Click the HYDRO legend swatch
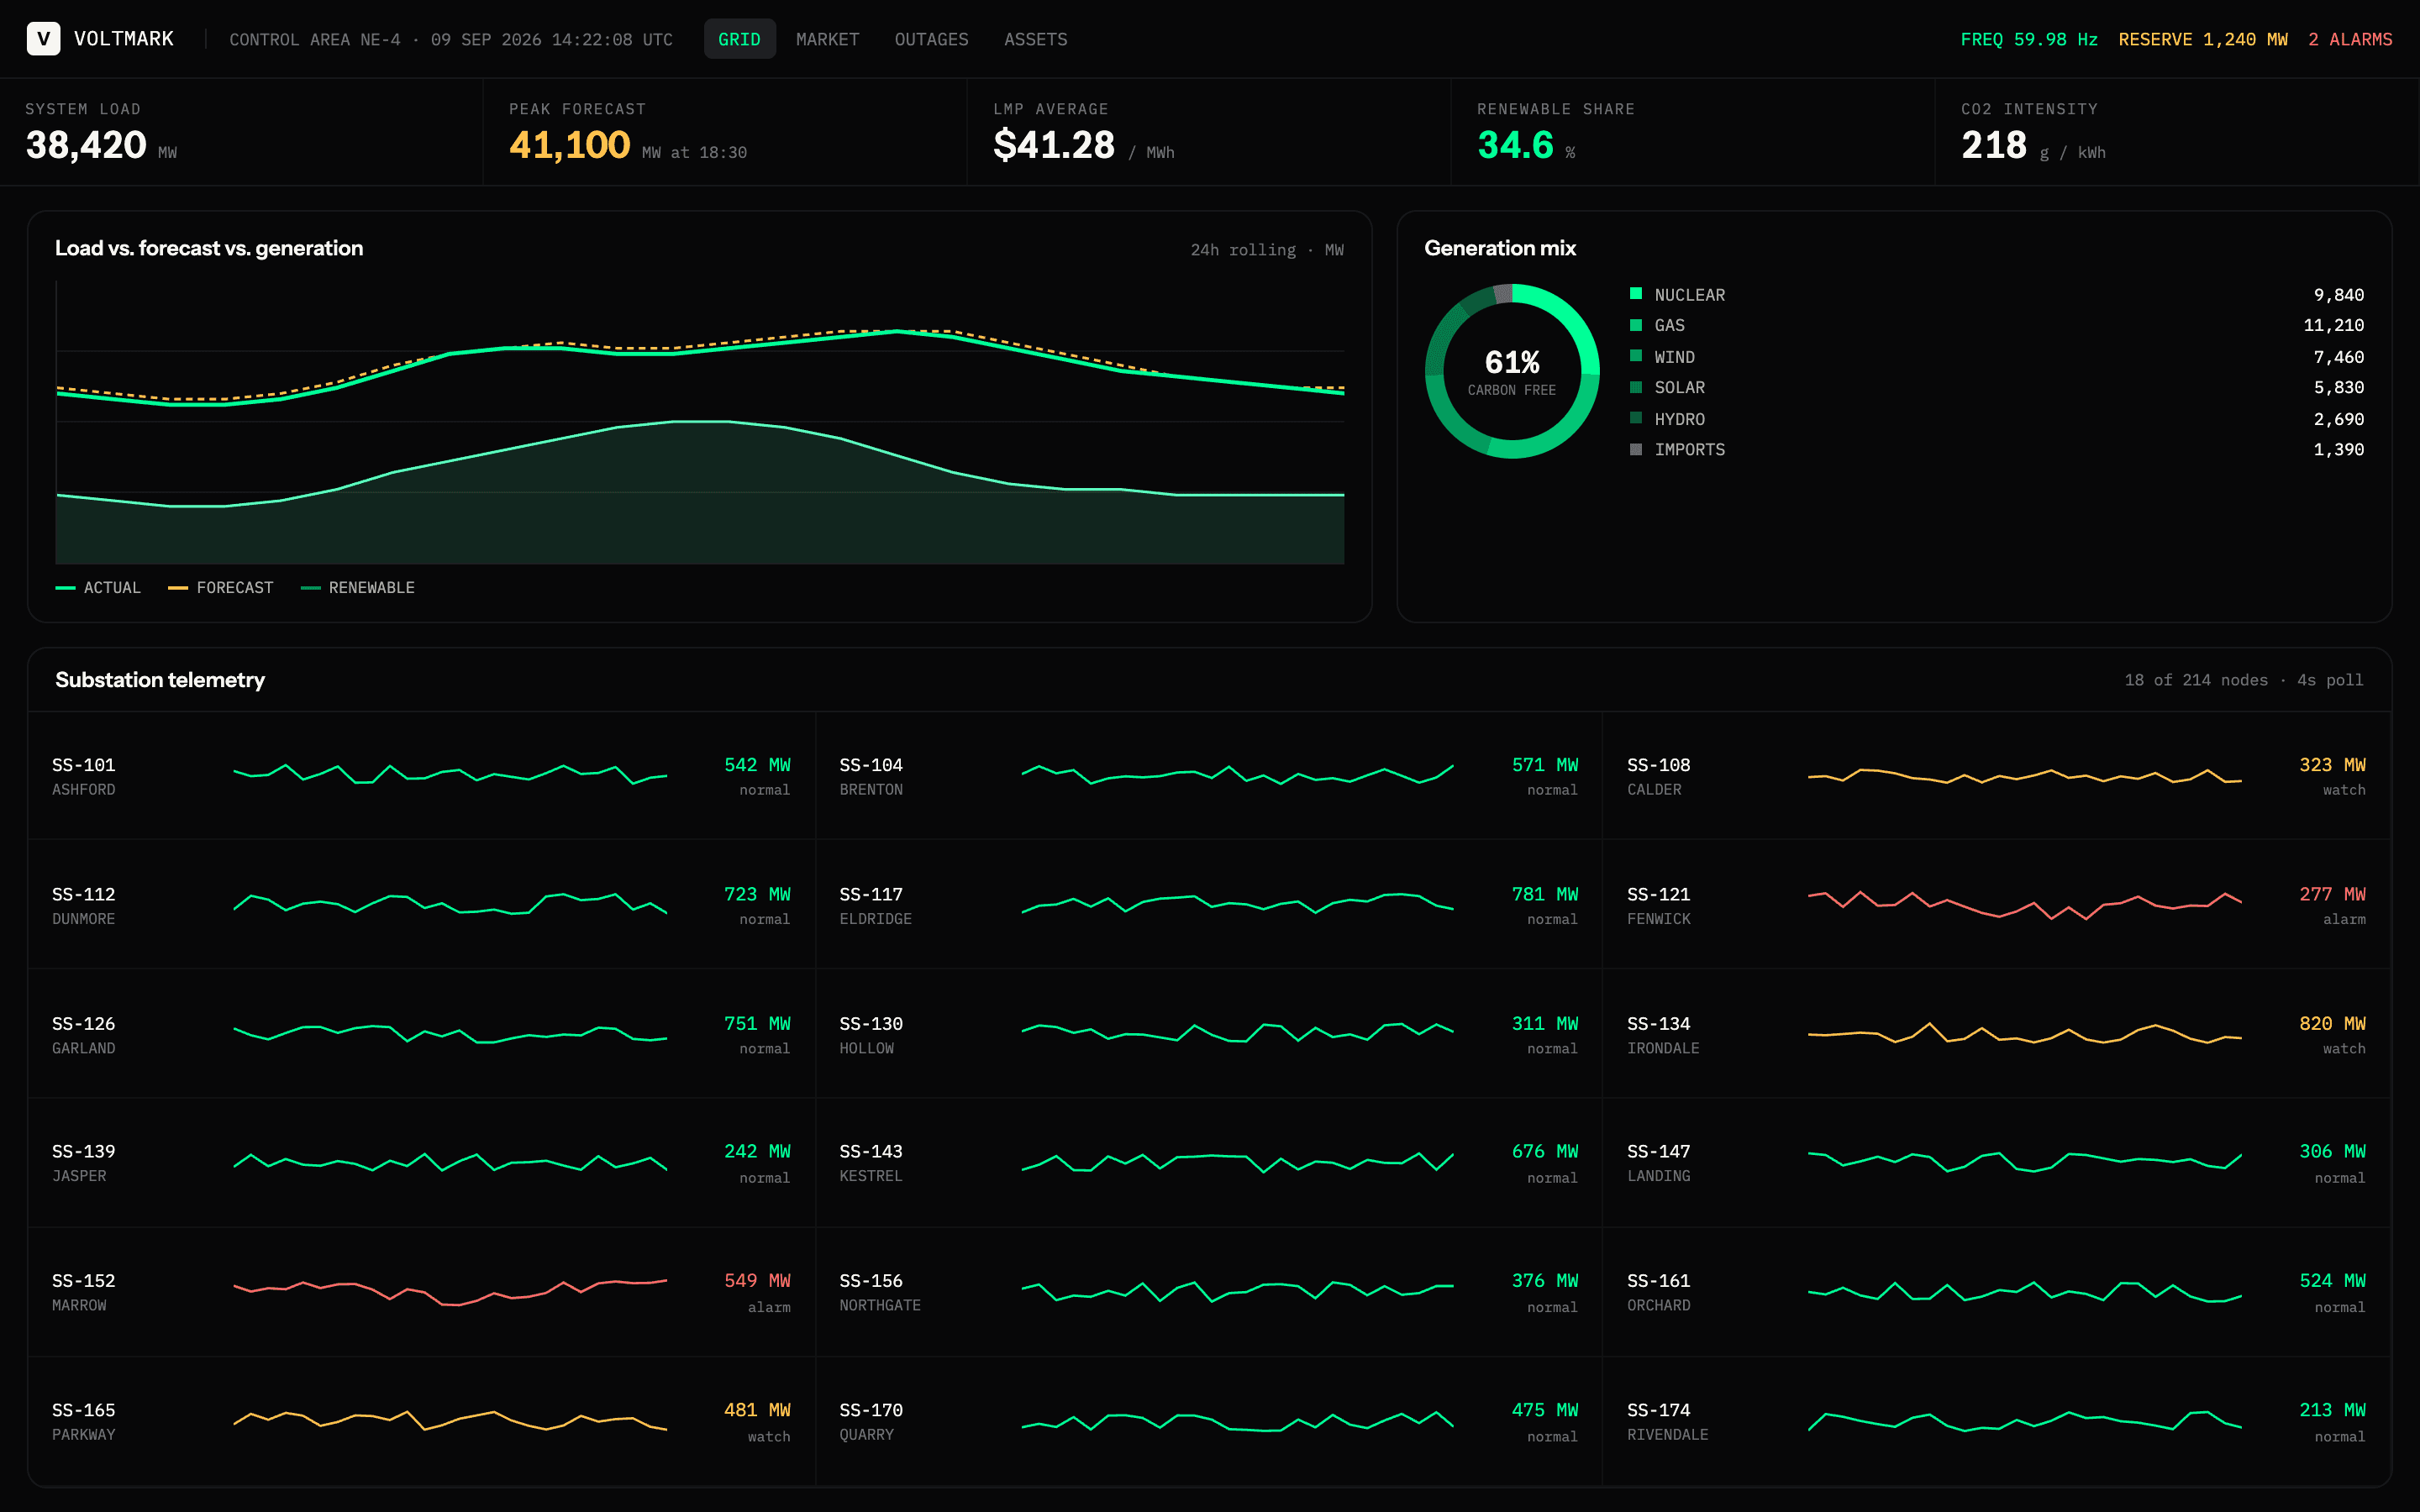The height and width of the screenshot is (1512, 2420). 1636,418
